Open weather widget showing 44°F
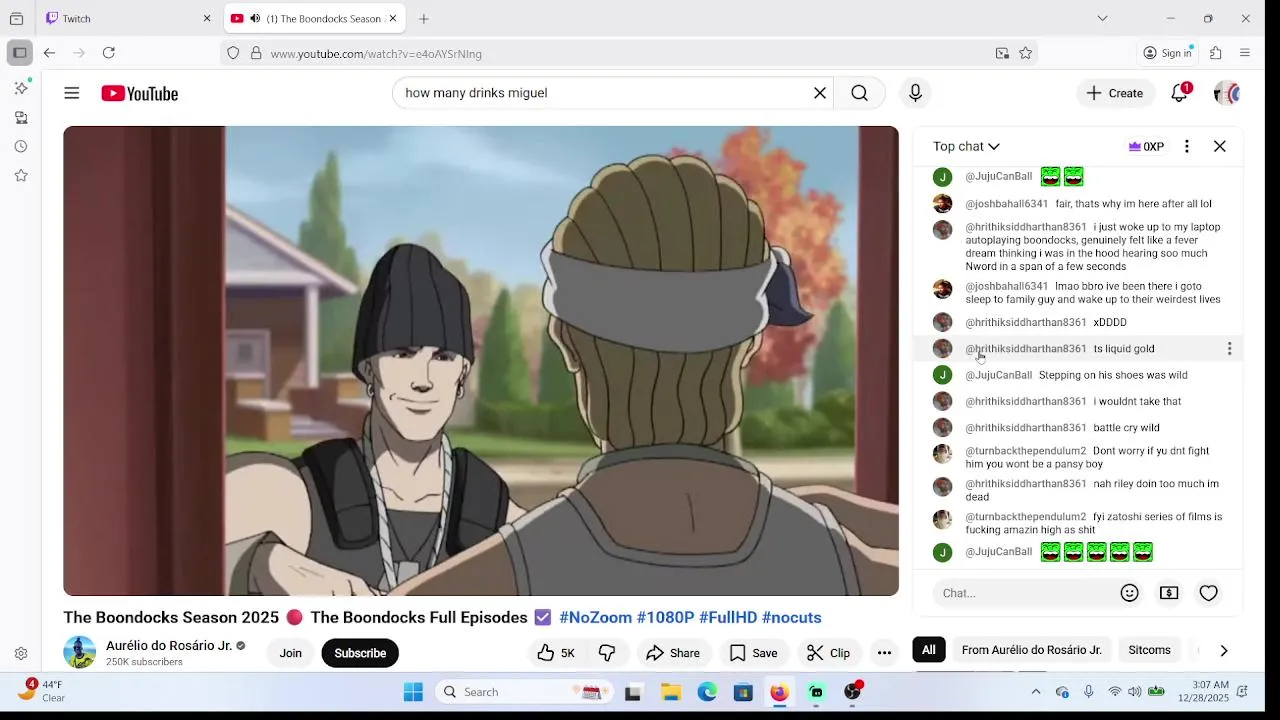 (42, 691)
